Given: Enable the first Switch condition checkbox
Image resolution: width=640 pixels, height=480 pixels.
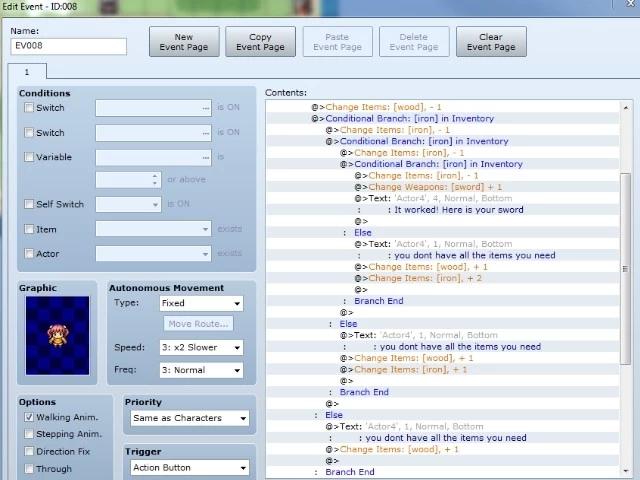Looking at the screenshot, I should [29, 107].
